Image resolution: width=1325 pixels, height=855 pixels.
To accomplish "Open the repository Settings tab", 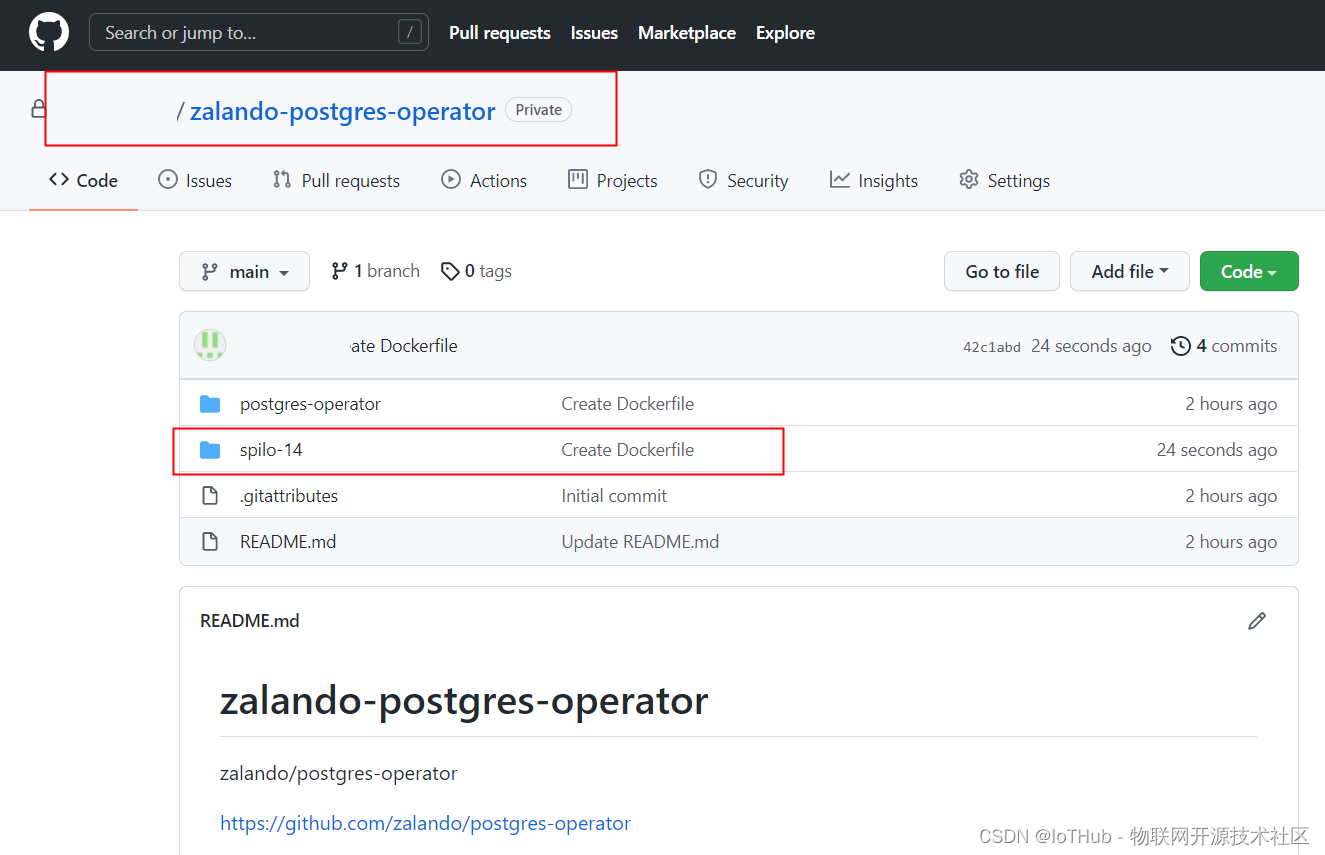I will (x=1004, y=180).
